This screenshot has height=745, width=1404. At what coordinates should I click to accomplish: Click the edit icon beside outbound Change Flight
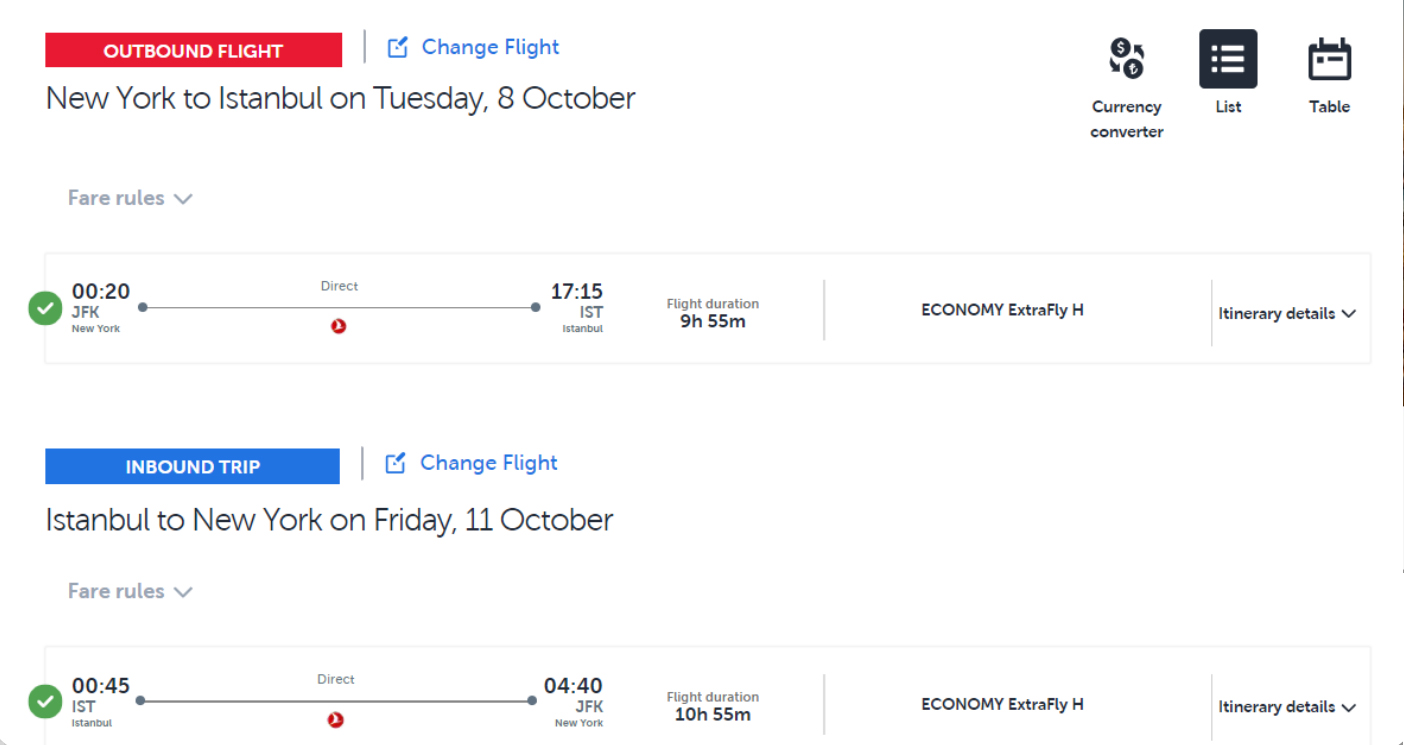coord(398,46)
